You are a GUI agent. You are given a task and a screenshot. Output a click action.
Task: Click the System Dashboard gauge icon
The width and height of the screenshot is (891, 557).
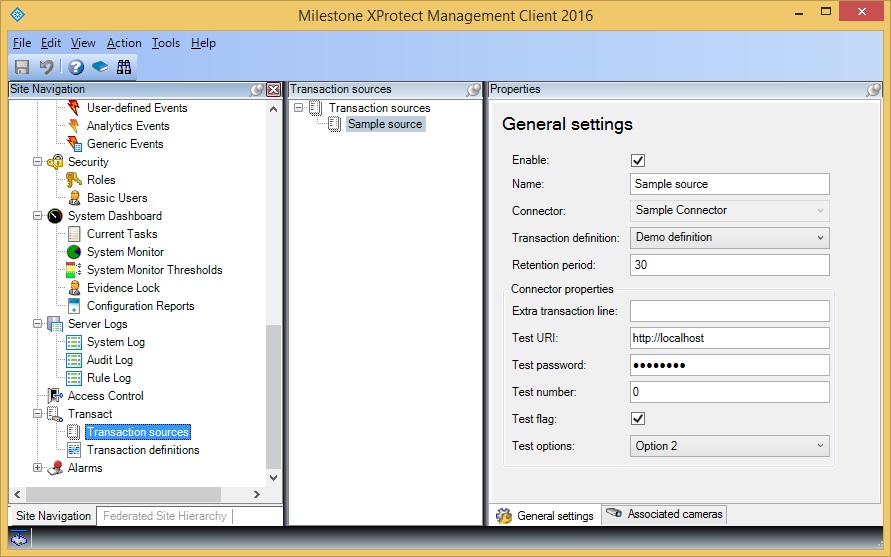[x=55, y=216]
